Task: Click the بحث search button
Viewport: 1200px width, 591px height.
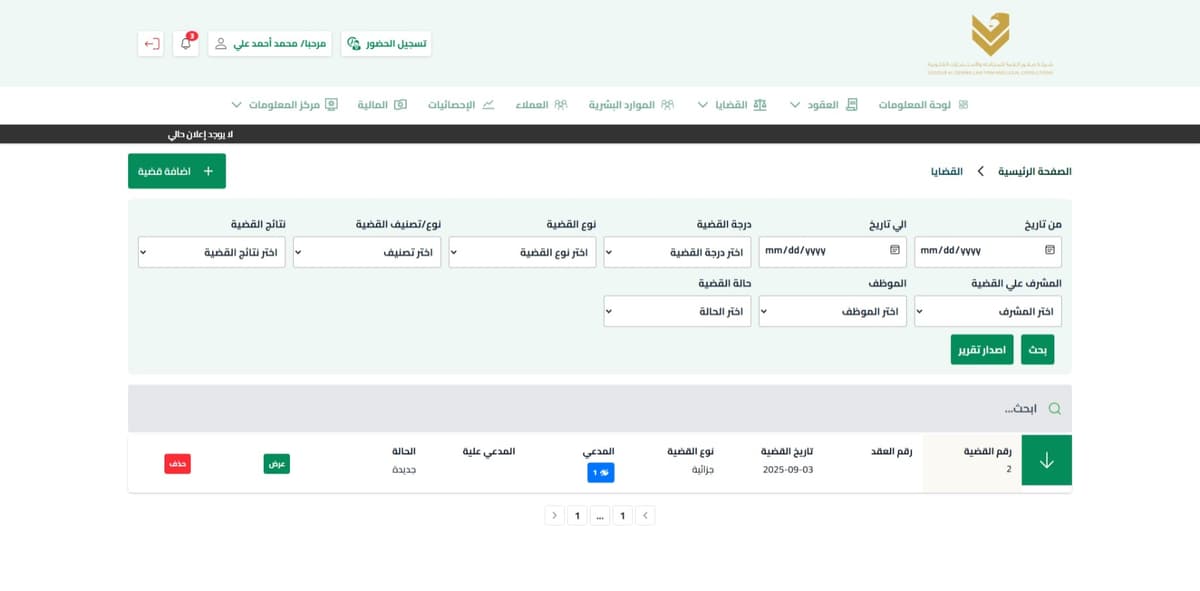Action: tap(1038, 349)
